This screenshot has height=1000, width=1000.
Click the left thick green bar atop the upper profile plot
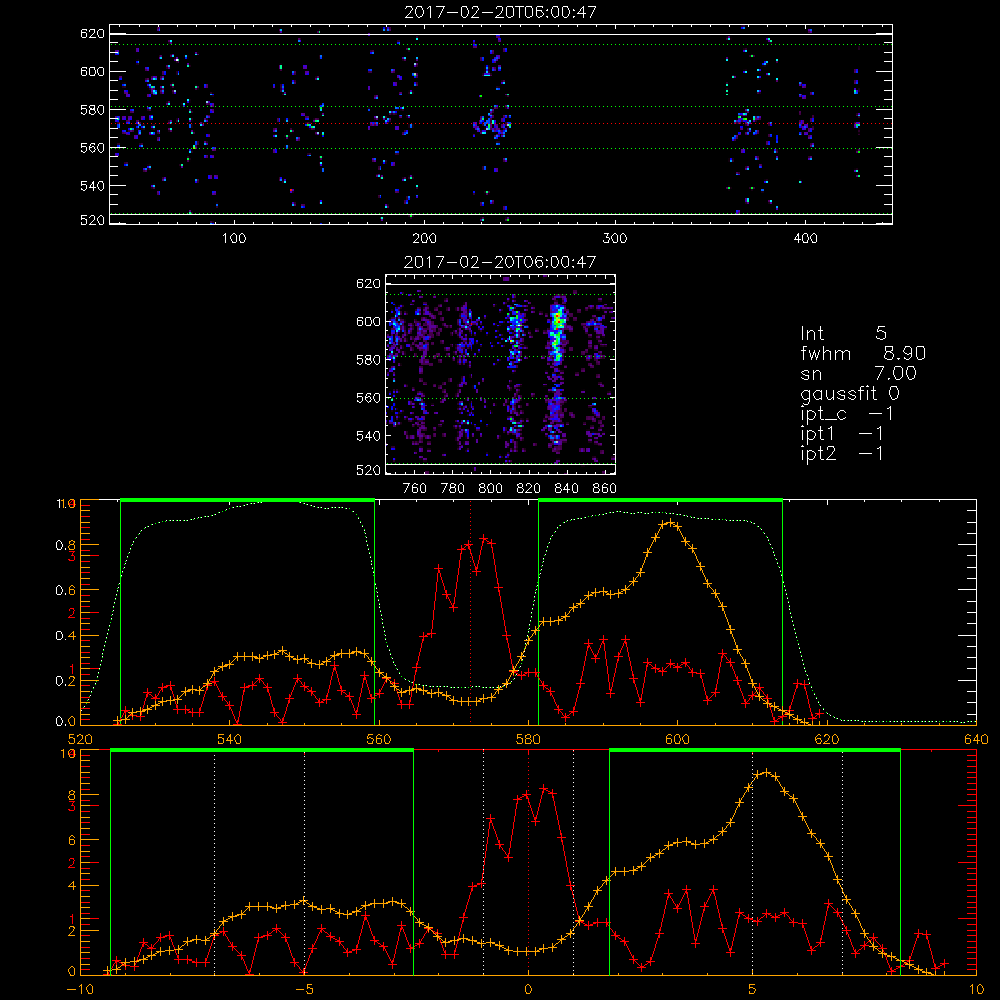click(x=247, y=500)
